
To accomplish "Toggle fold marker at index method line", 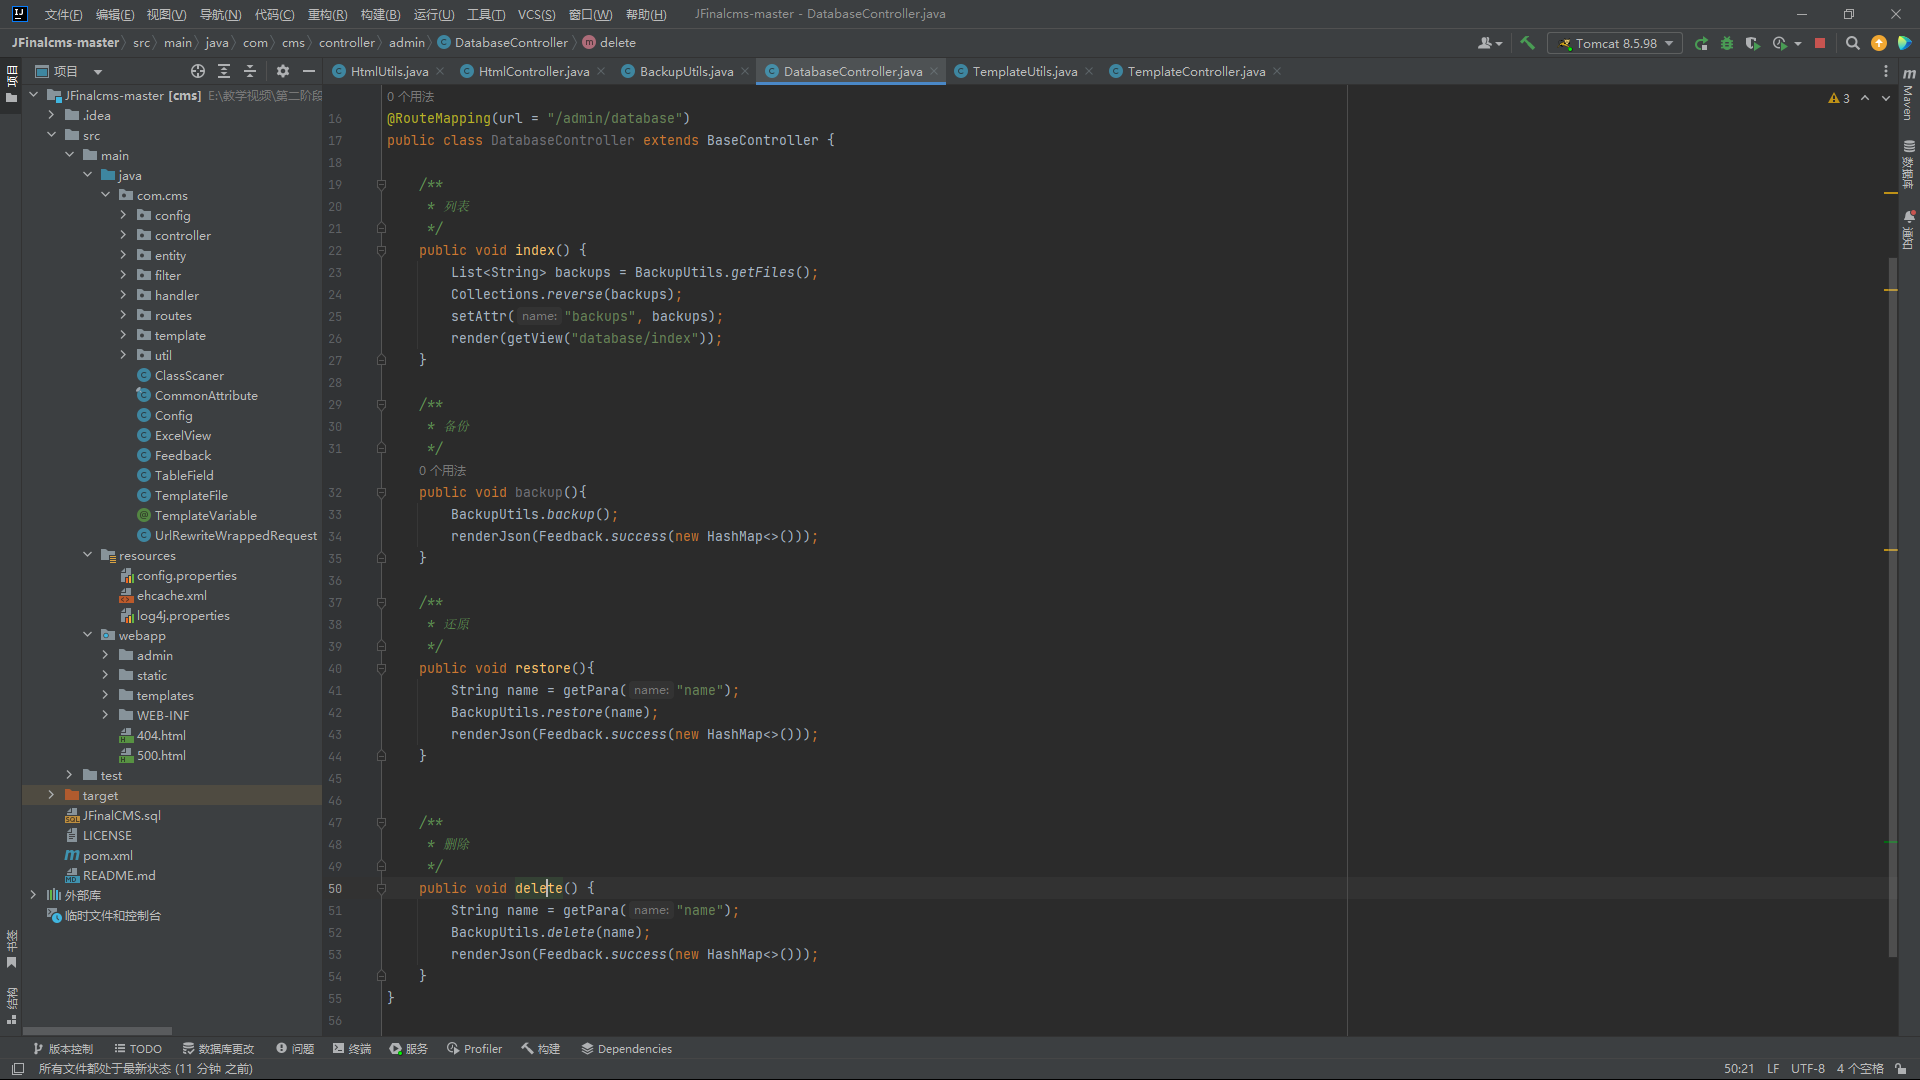I will click(381, 250).
